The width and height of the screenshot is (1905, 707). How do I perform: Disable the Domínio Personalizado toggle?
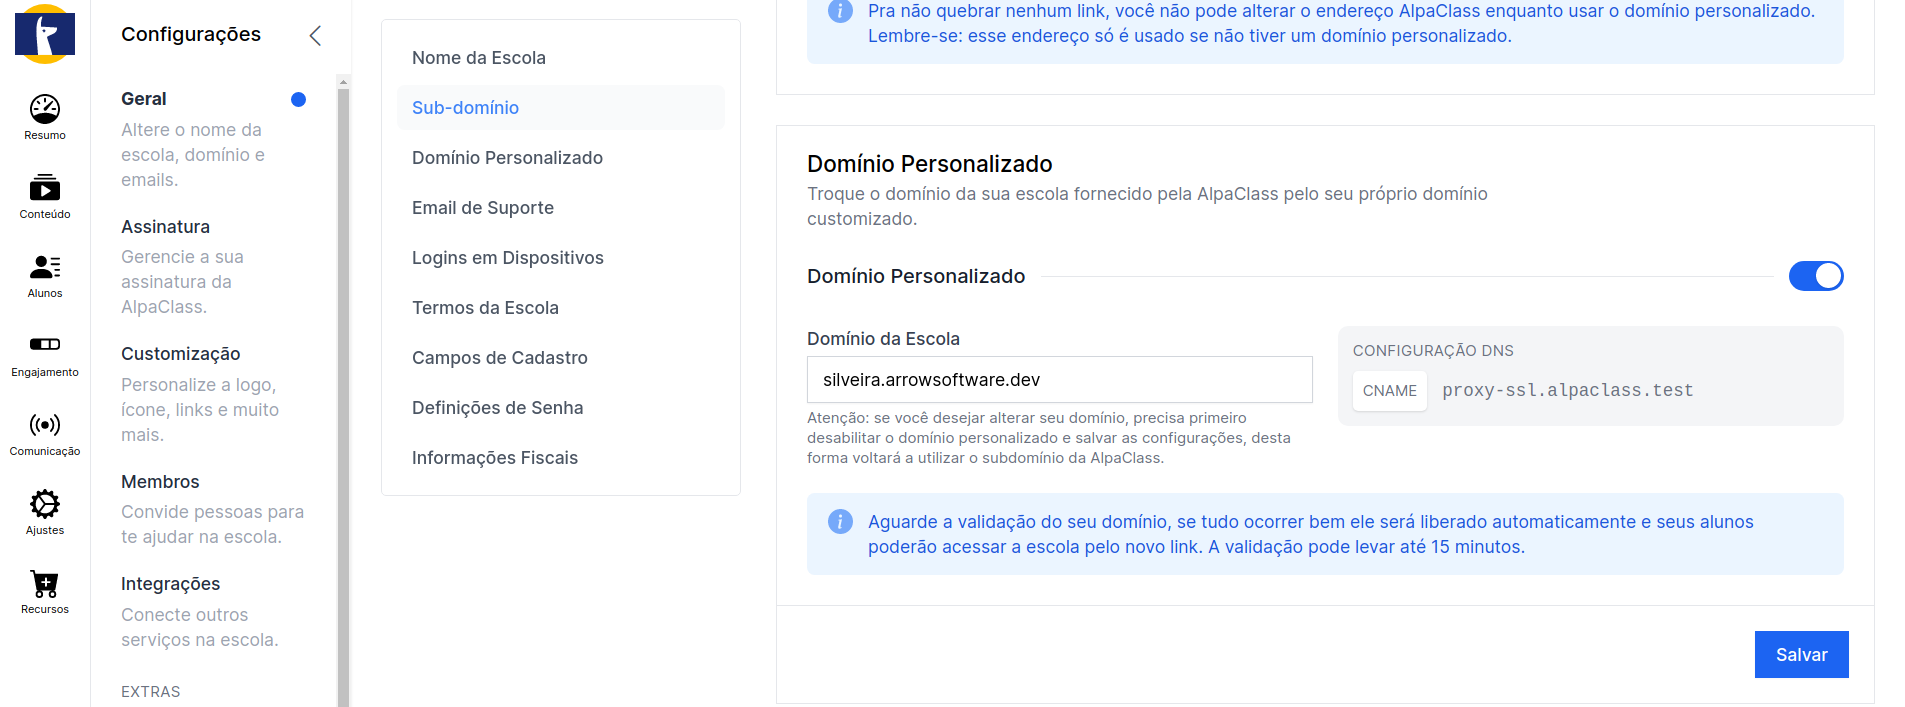pos(1815,276)
